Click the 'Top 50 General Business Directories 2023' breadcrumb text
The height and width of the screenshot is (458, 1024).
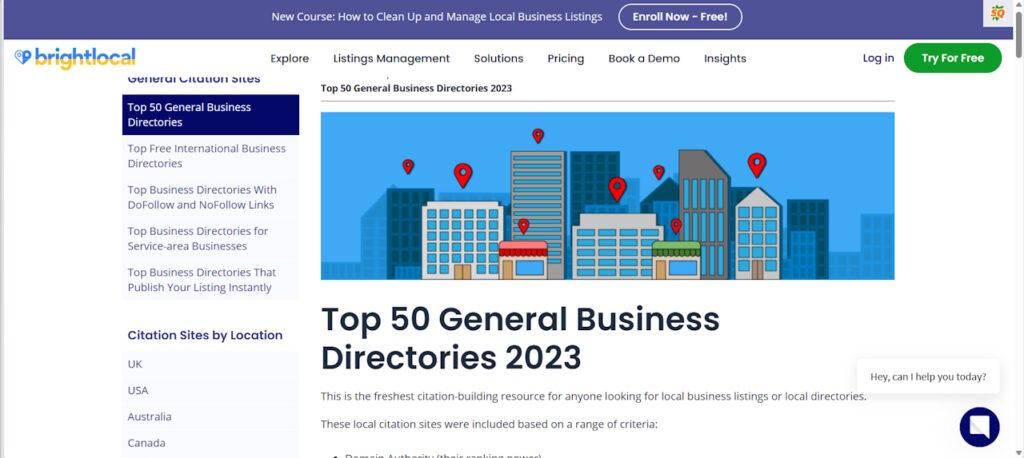[x=416, y=88]
